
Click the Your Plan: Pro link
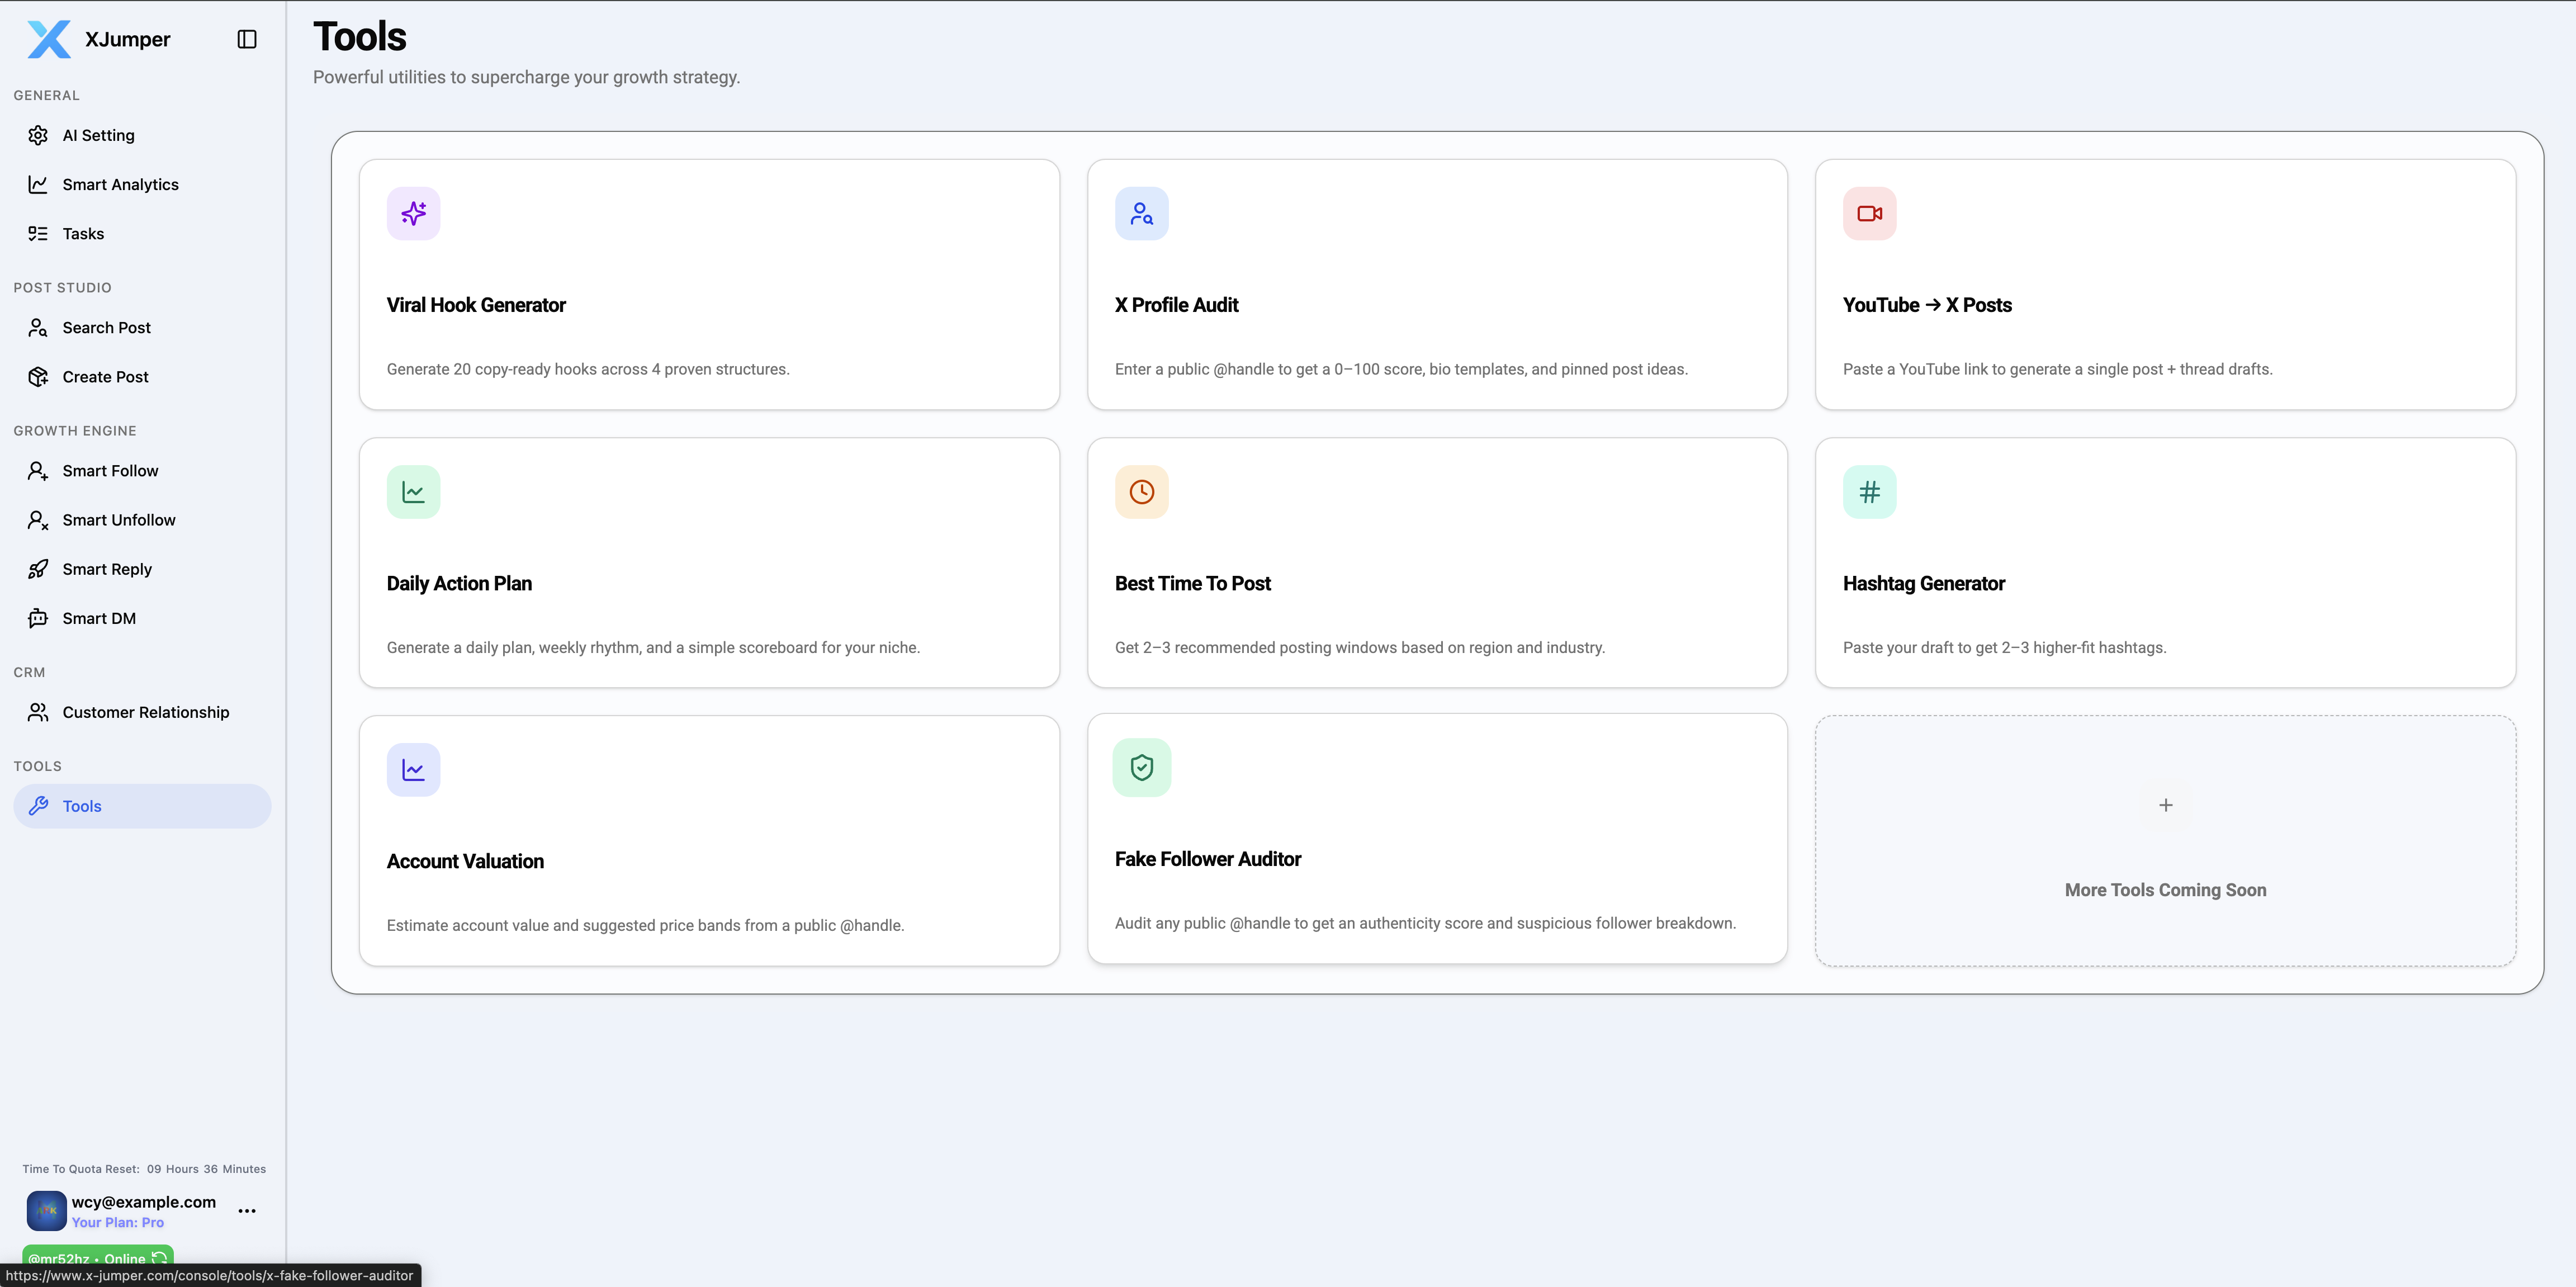[118, 1222]
